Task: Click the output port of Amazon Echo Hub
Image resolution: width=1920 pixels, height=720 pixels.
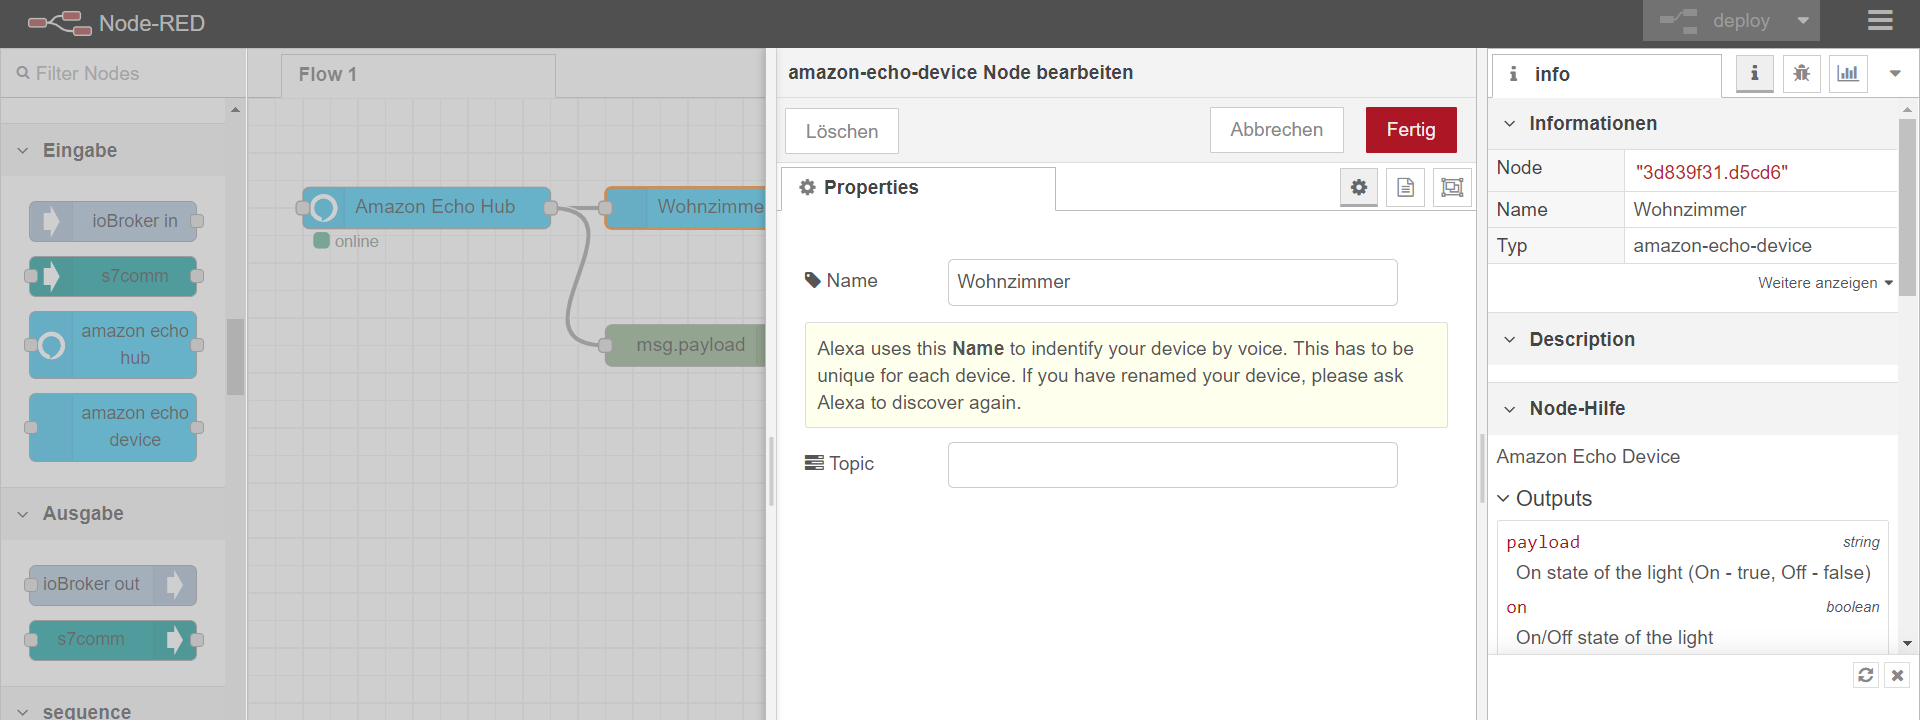Action: (551, 208)
